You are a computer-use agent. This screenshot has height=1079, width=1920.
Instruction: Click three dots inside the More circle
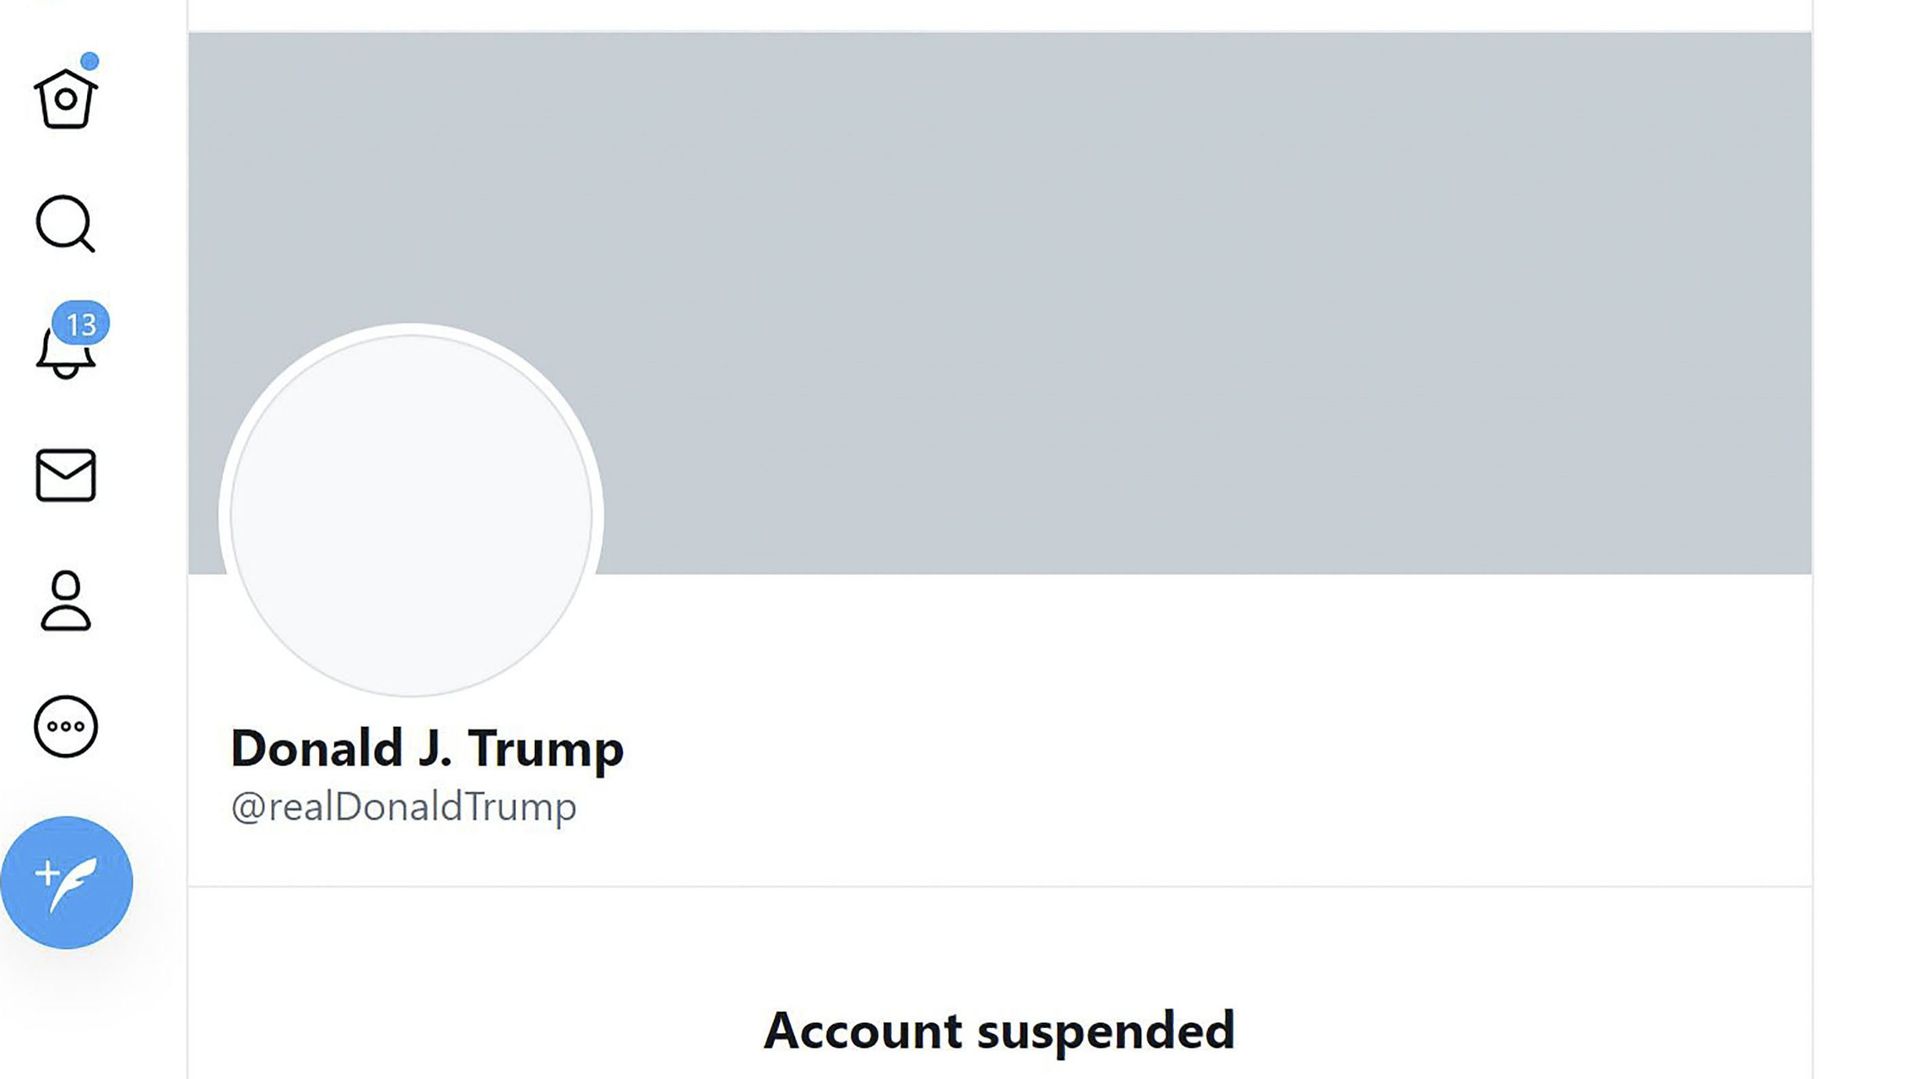66,727
